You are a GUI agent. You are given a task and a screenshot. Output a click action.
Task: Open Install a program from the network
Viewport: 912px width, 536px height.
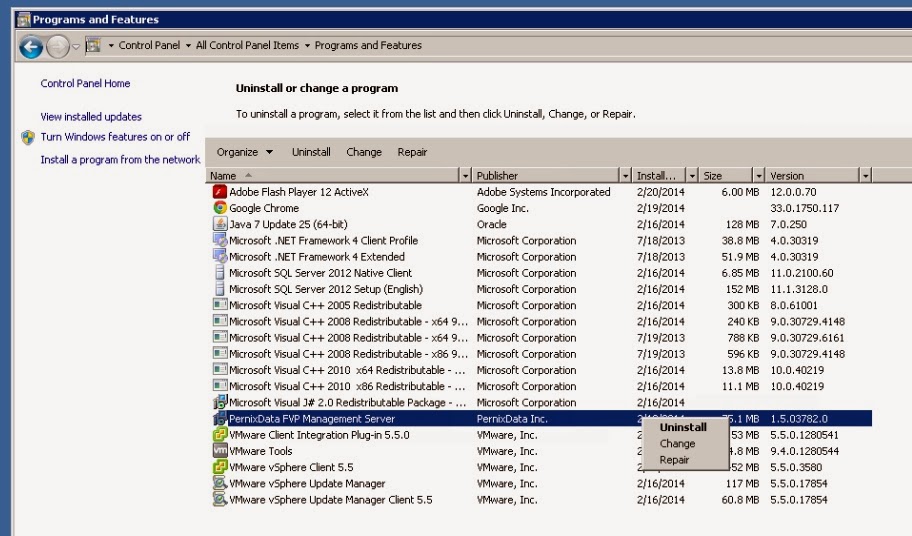(x=120, y=160)
